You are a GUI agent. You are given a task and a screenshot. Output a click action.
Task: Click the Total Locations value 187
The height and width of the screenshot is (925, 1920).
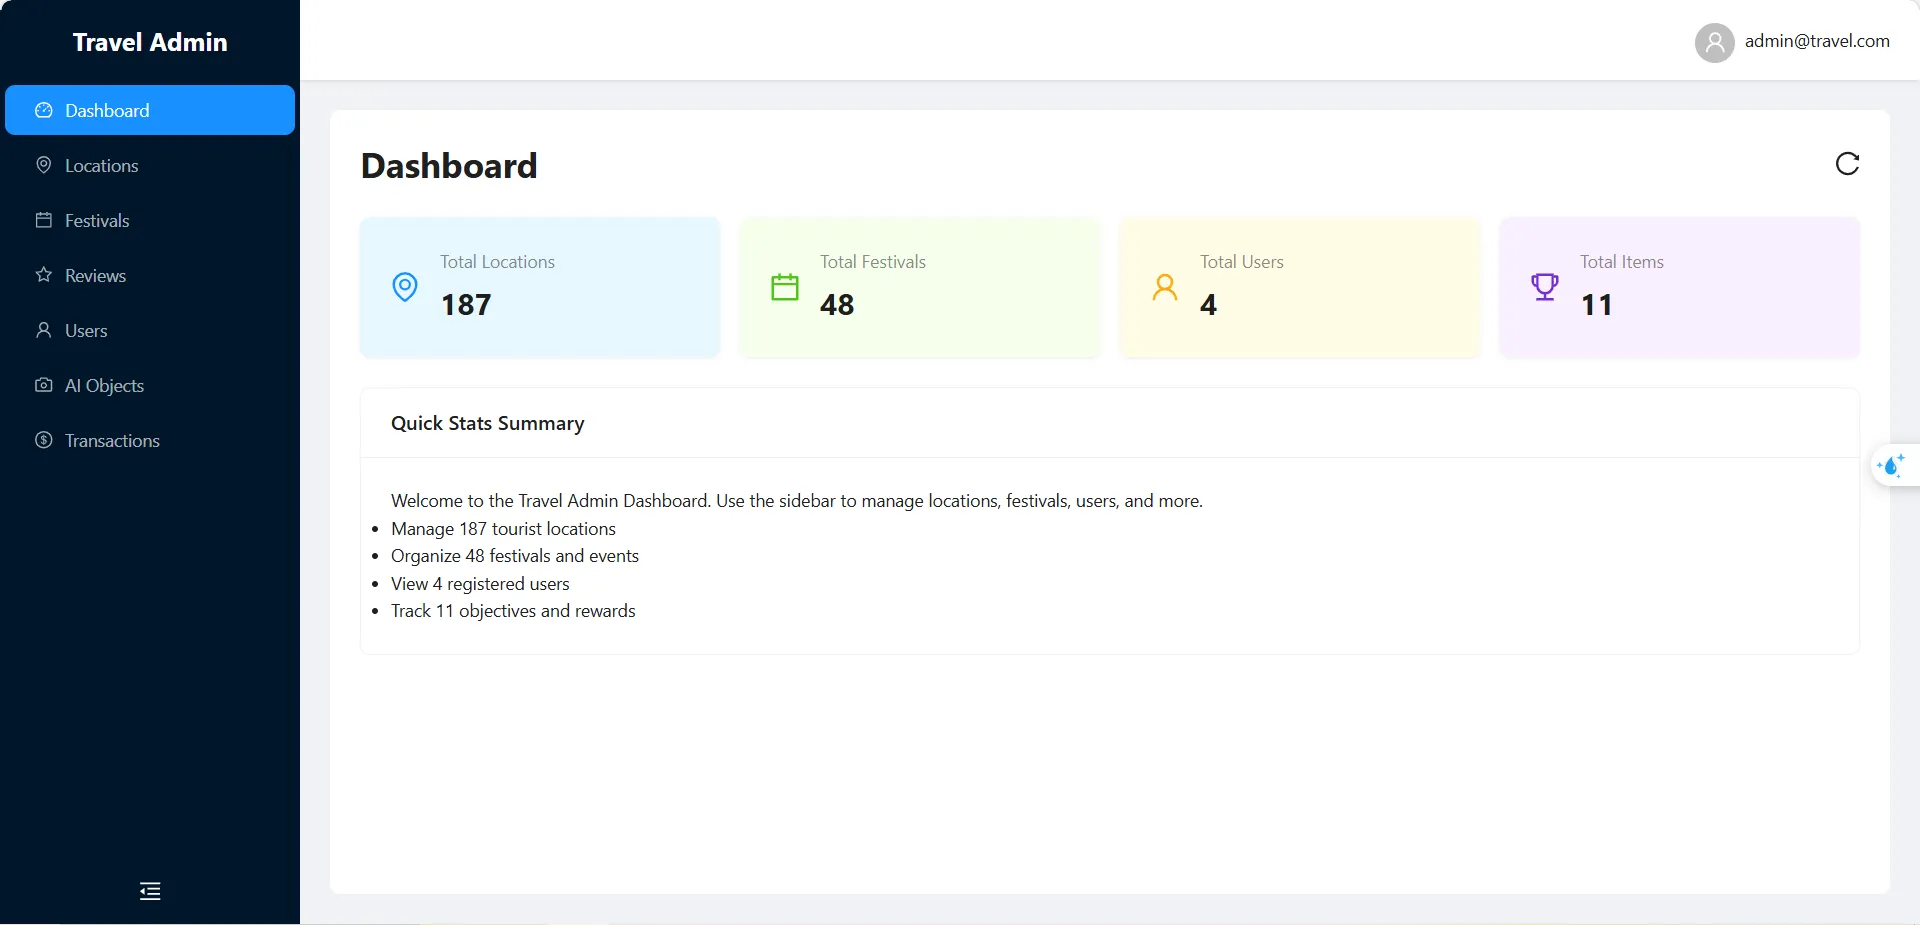(466, 305)
